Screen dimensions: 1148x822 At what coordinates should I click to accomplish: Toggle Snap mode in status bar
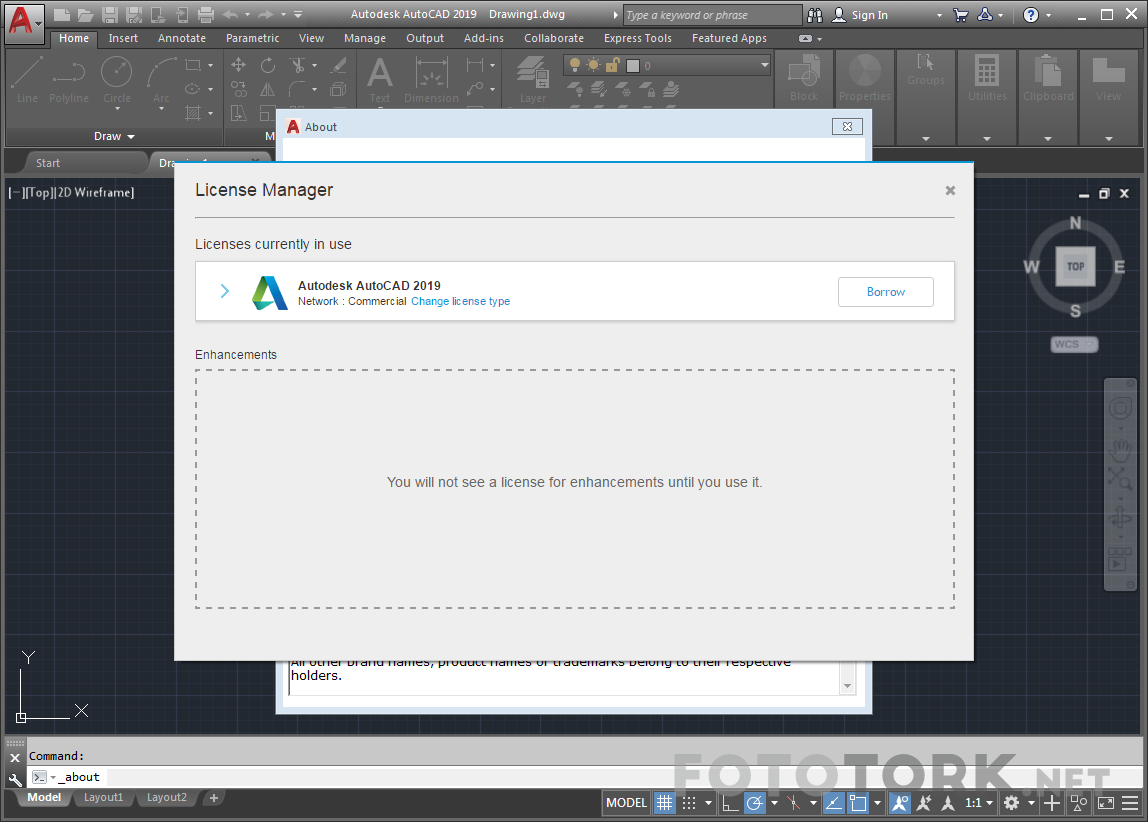(x=689, y=803)
